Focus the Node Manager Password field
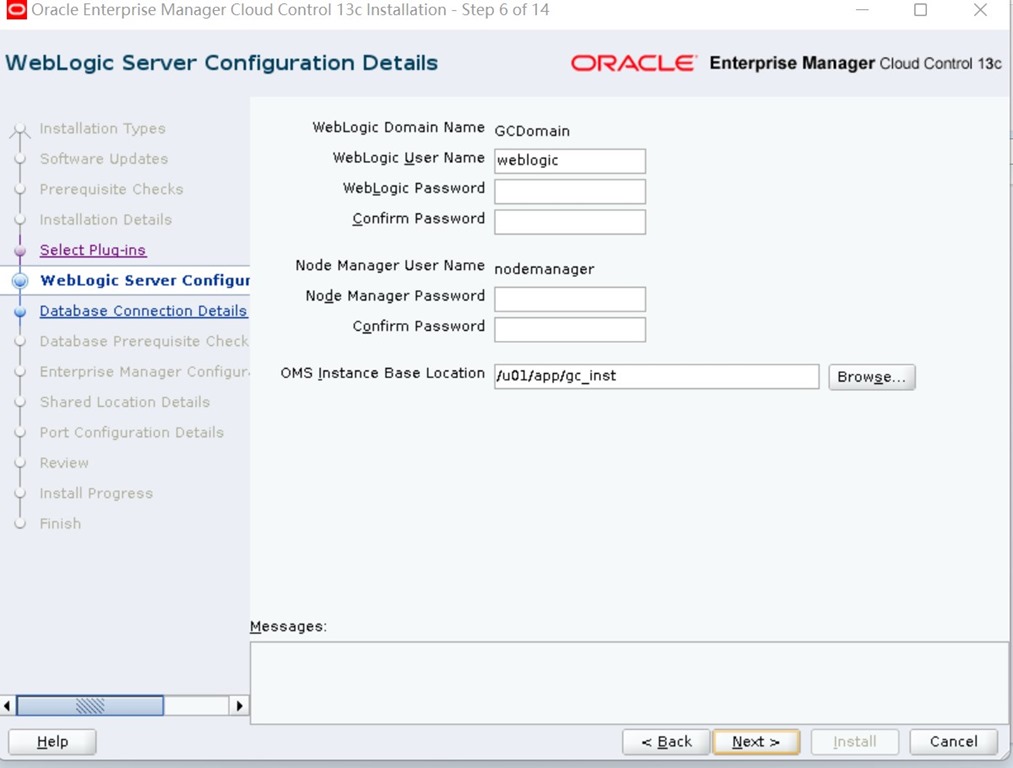The height and width of the screenshot is (768, 1013). pos(570,299)
